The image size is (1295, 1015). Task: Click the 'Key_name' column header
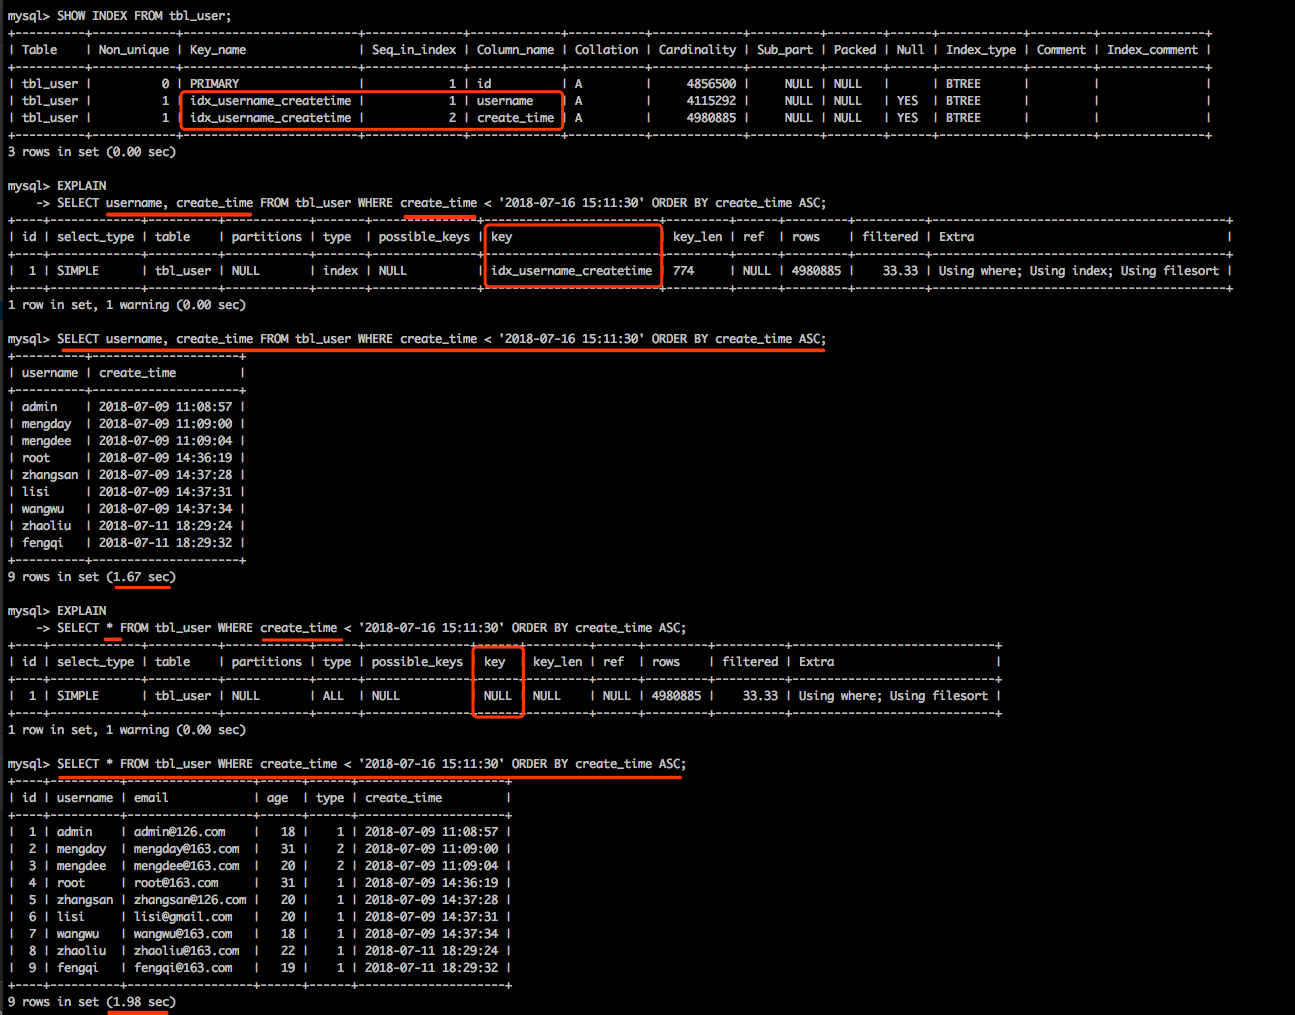[218, 50]
